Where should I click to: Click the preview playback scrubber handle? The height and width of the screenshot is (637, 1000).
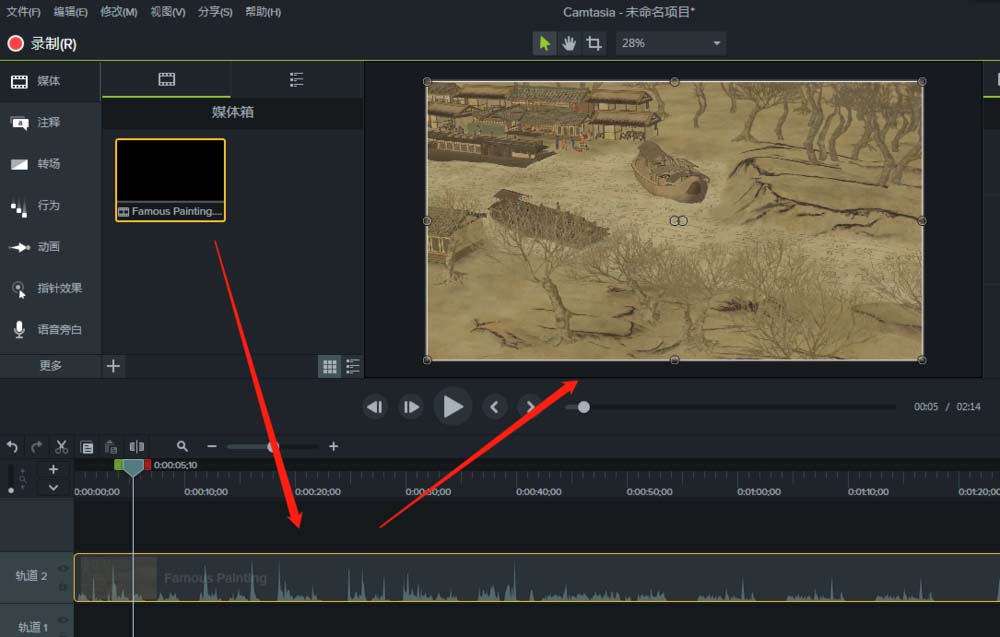coord(584,407)
